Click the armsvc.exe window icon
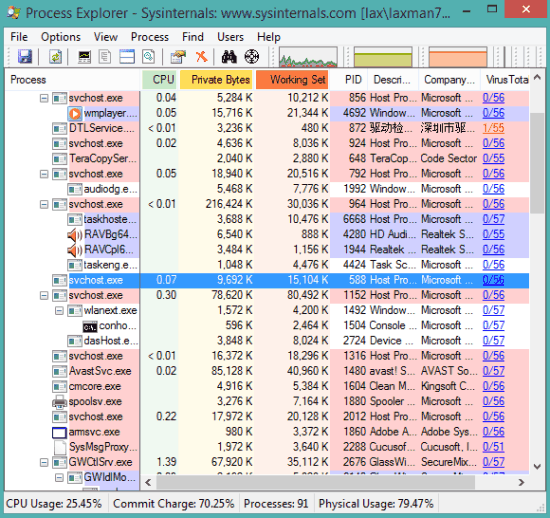This screenshot has height=518, width=550. [x=59, y=432]
